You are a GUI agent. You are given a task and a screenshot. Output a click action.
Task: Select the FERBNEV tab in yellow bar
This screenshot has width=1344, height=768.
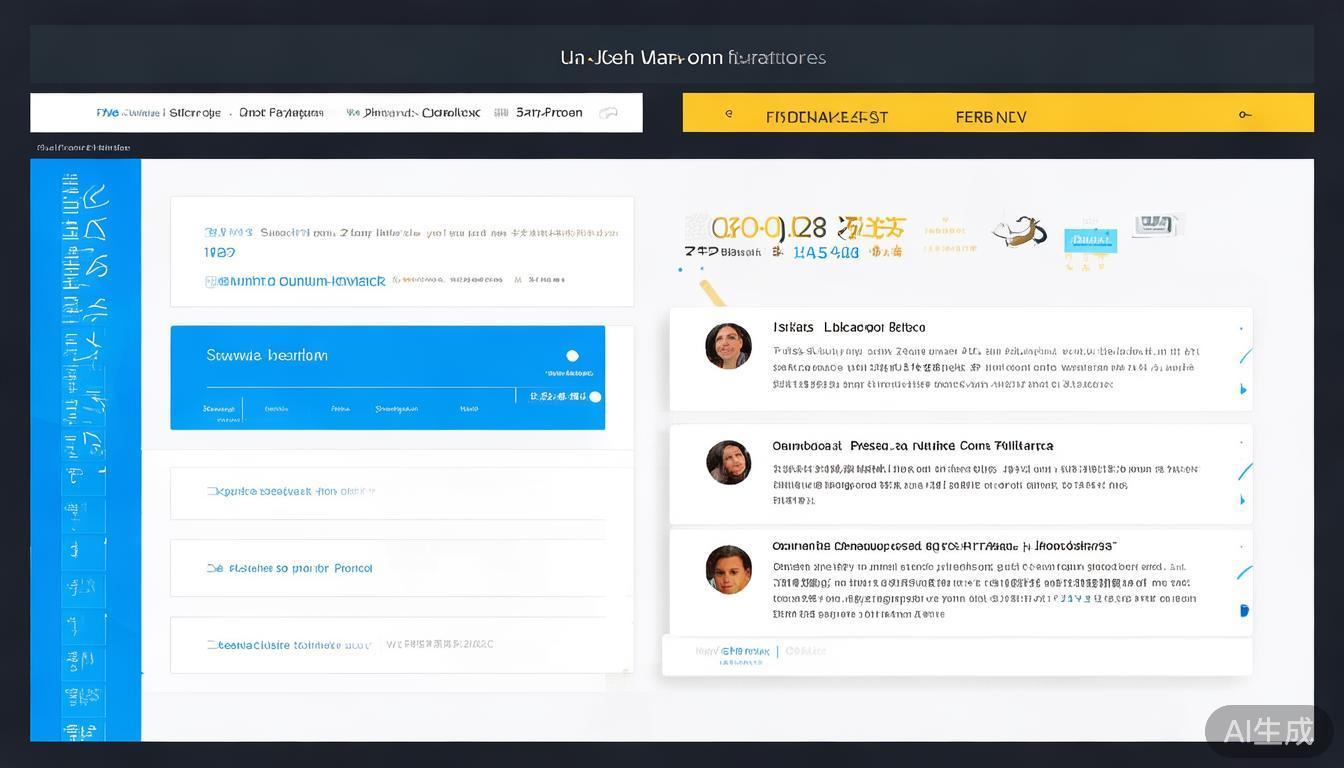click(x=990, y=117)
